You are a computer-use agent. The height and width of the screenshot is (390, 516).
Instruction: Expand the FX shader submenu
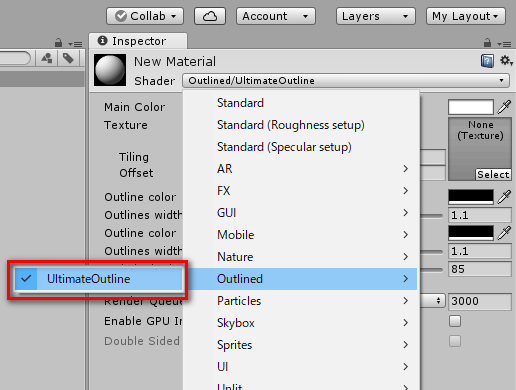(x=300, y=191)
